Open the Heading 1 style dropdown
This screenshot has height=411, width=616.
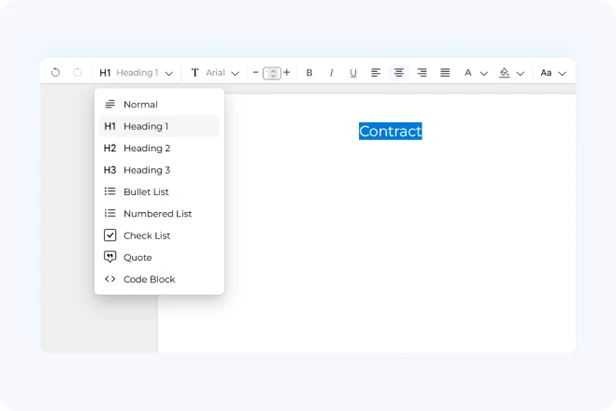(136, 73)
